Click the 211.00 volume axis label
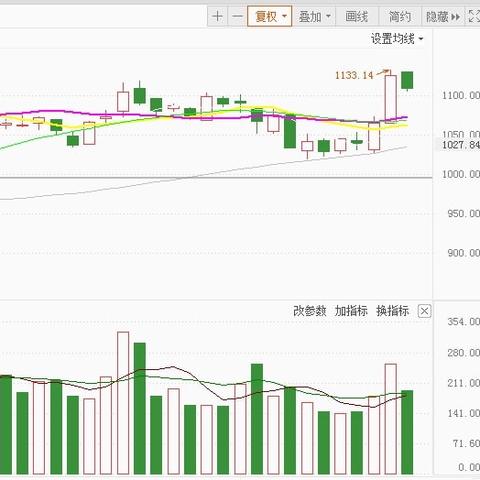Viewport: 480px width, 480px height. (x=463, y=383)
